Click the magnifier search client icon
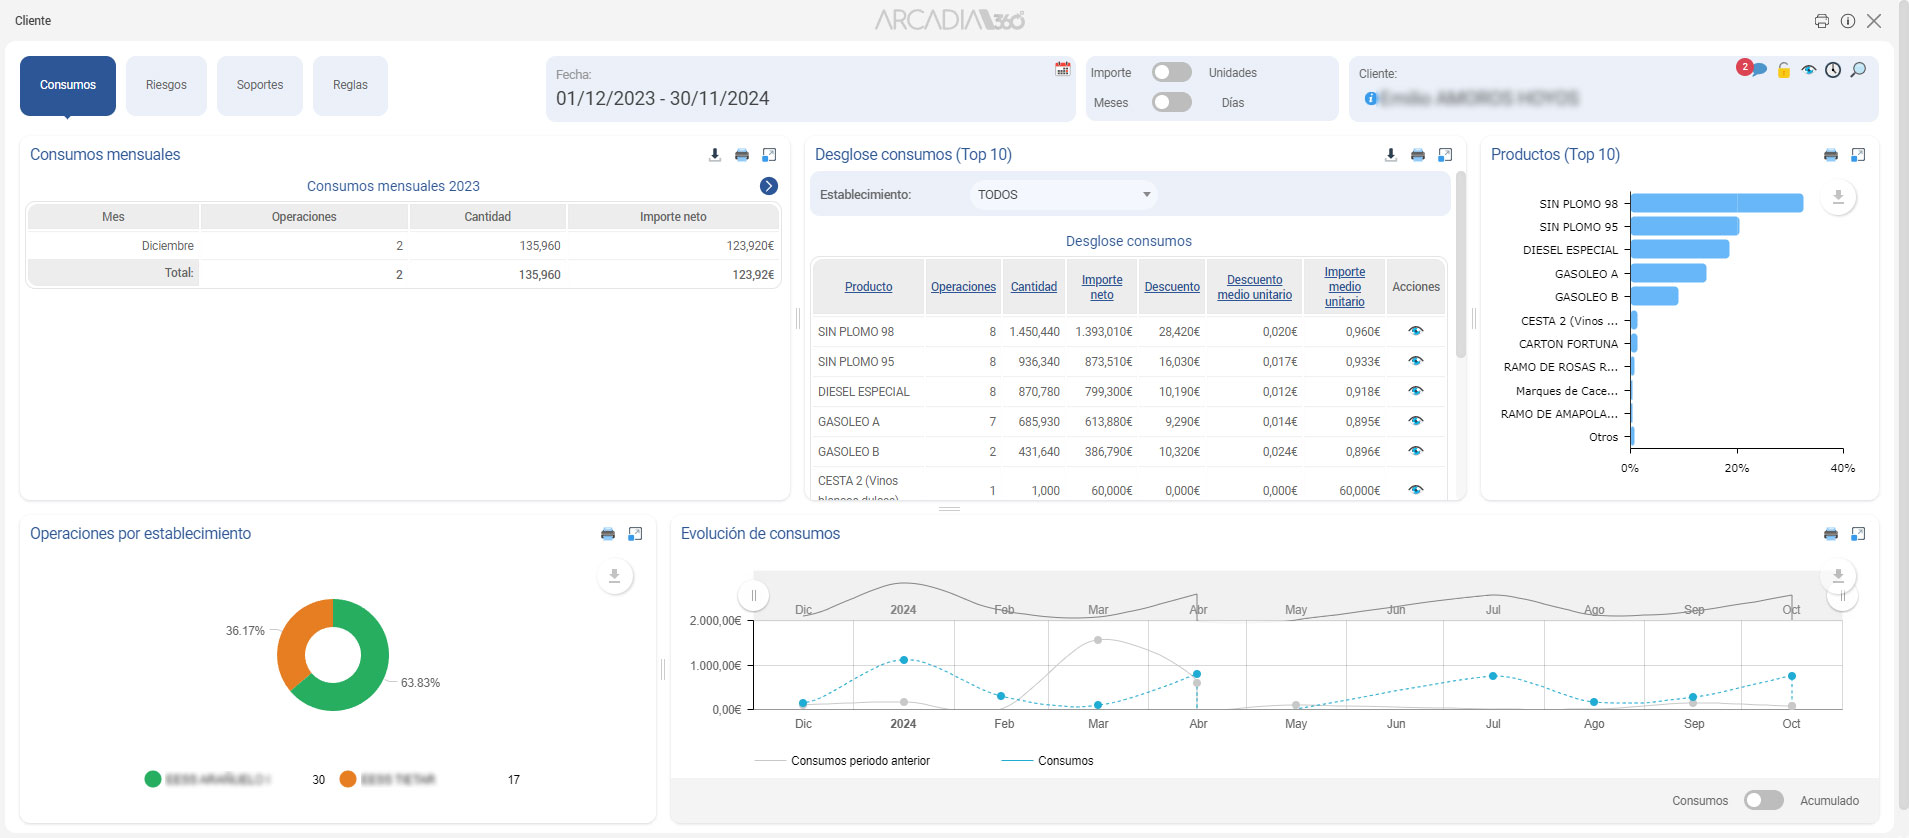Screen dimensions: 1909x838 click(1858, 70)
